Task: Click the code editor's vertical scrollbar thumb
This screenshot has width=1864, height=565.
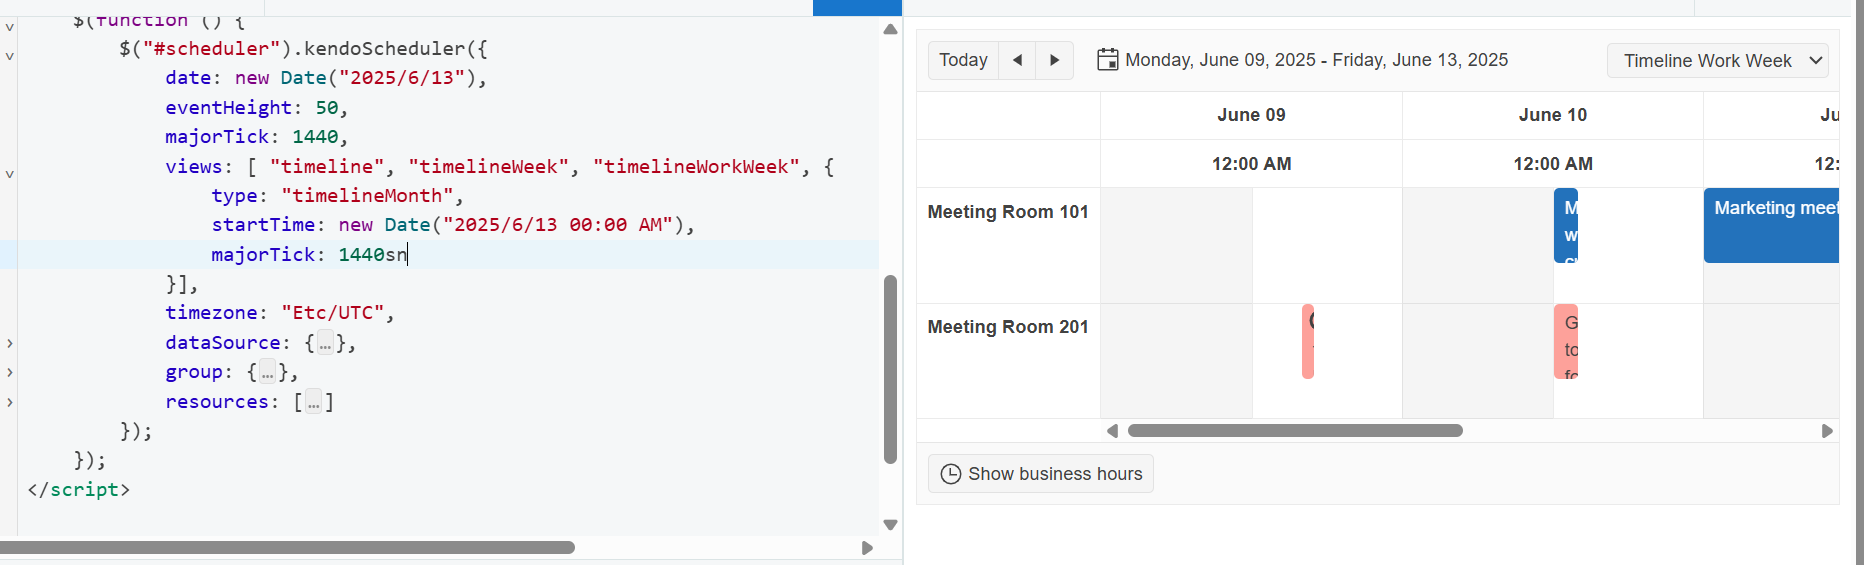Action: coord(890,370)
